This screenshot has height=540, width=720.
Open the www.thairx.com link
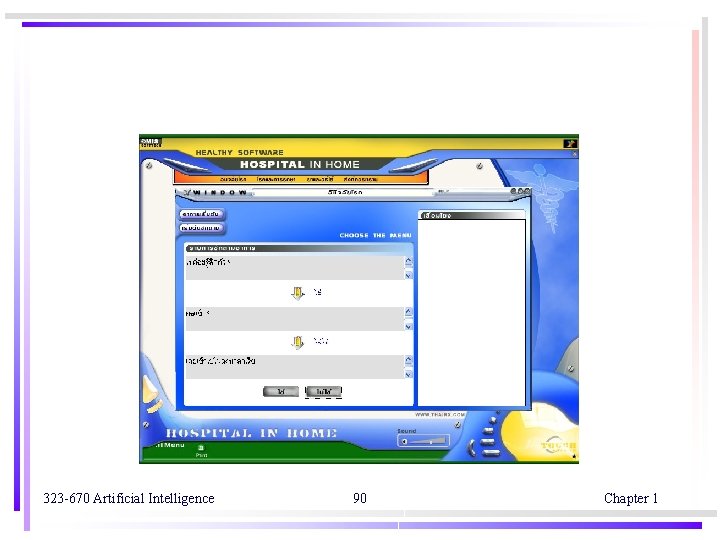click(439, 415)
